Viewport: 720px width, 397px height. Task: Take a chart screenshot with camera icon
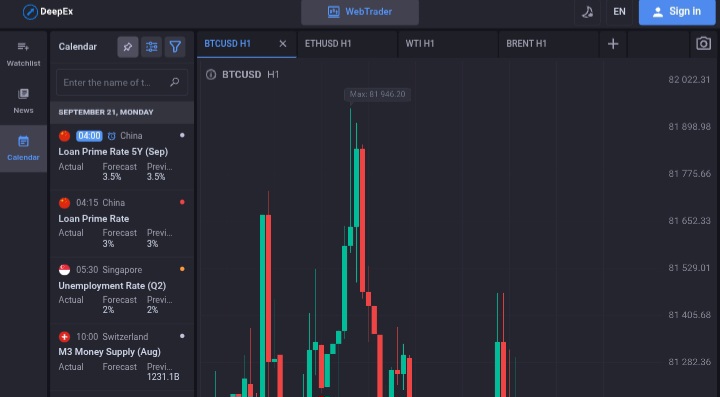(703, 44)
